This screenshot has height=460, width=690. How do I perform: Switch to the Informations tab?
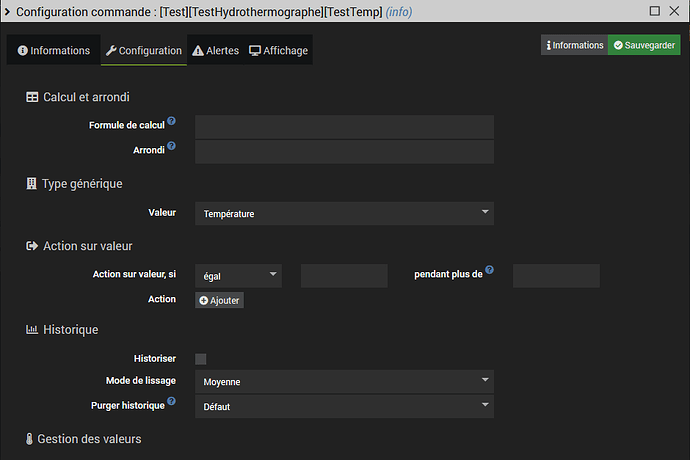click(x=54, y=50)
